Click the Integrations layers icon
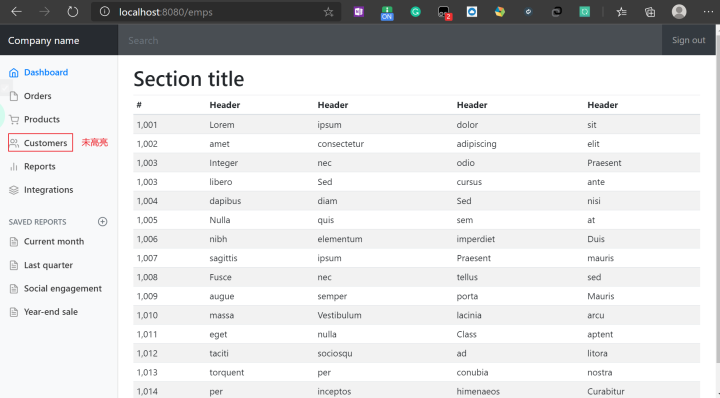This screenshot has height=398, width=720. [14, 190]
